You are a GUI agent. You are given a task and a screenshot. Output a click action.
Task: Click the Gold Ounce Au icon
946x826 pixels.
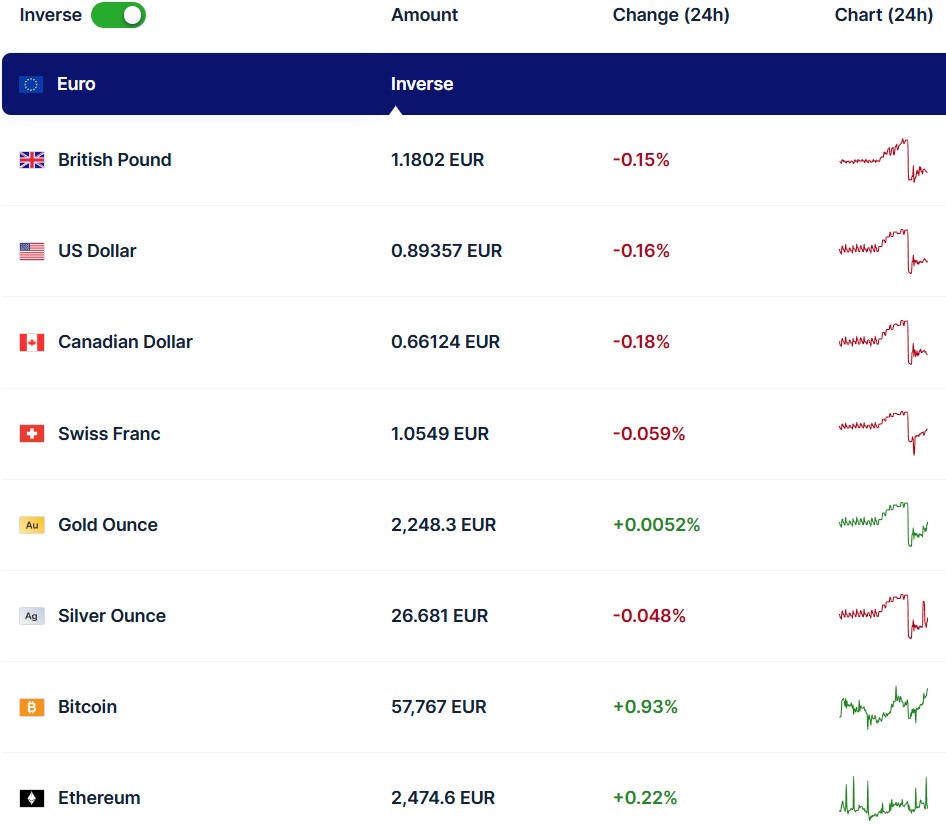click(x=32, y=525)
